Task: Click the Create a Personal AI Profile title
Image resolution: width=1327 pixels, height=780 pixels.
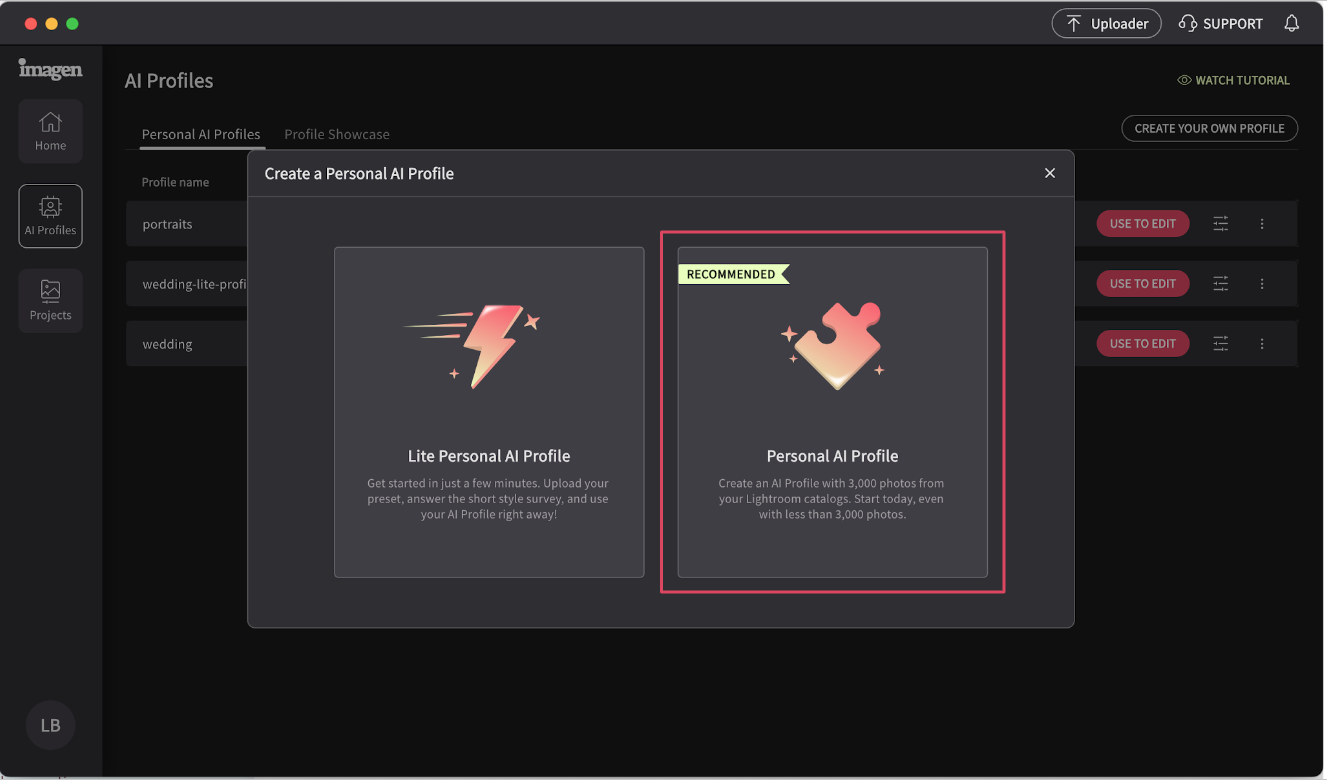Action: coord(359,173)
